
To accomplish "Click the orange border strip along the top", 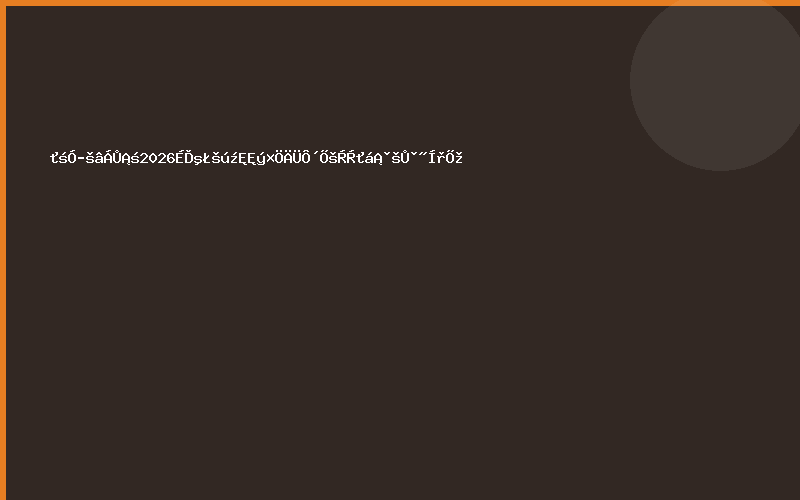I will pos(400,3).
